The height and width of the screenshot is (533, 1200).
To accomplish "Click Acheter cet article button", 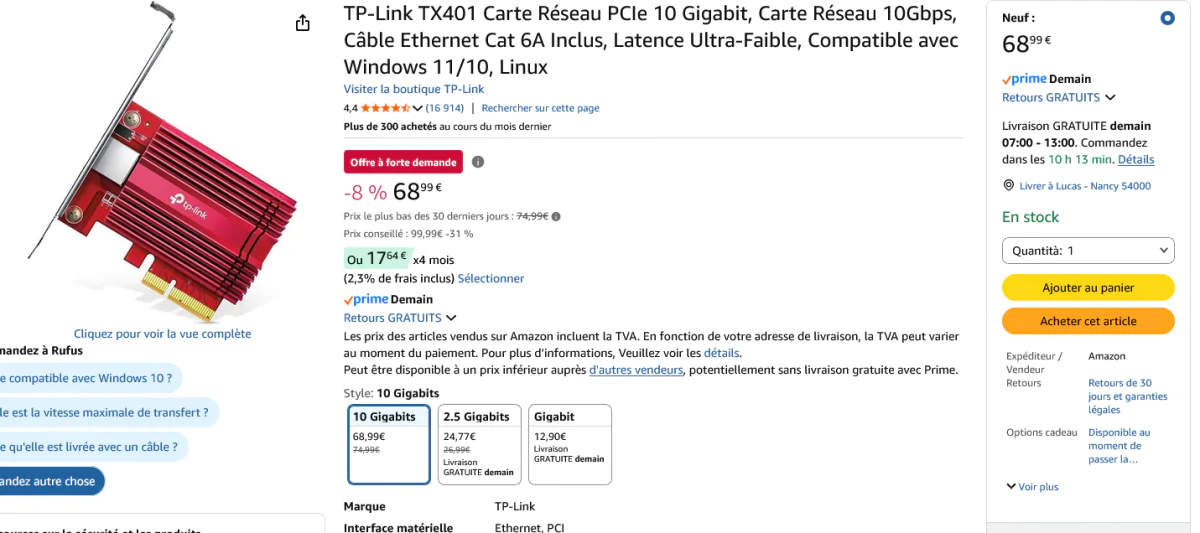I will click(x=1088, y=321).
